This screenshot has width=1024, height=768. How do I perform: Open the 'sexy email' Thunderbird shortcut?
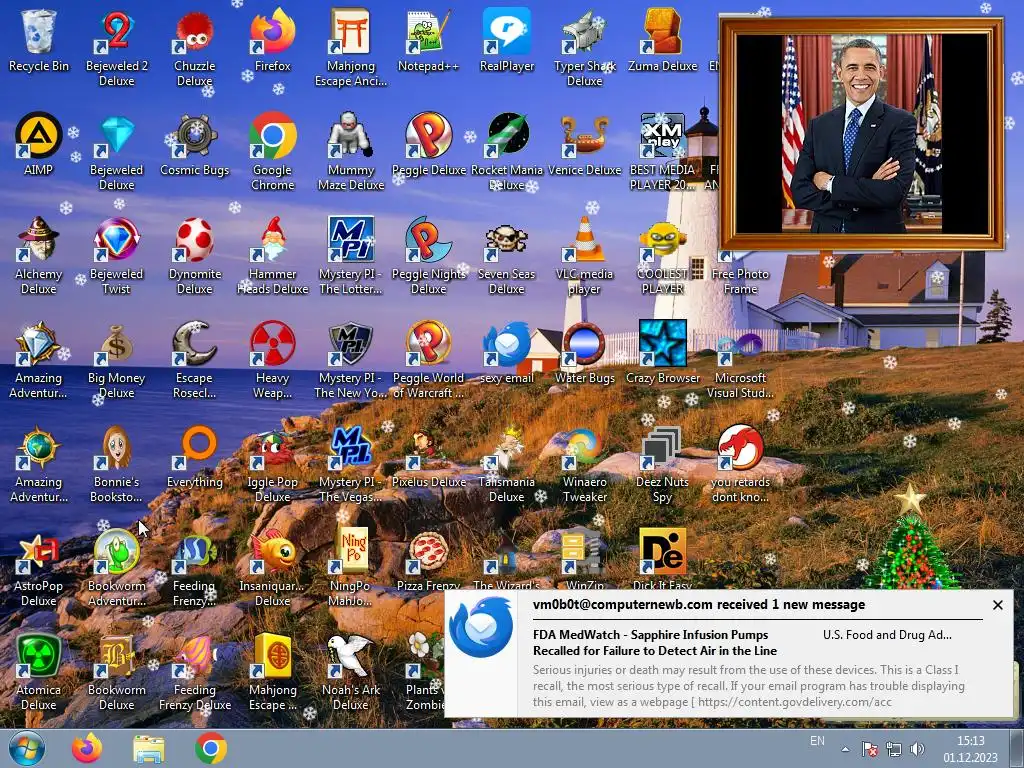pyautogui.click(x=507, y=352)
